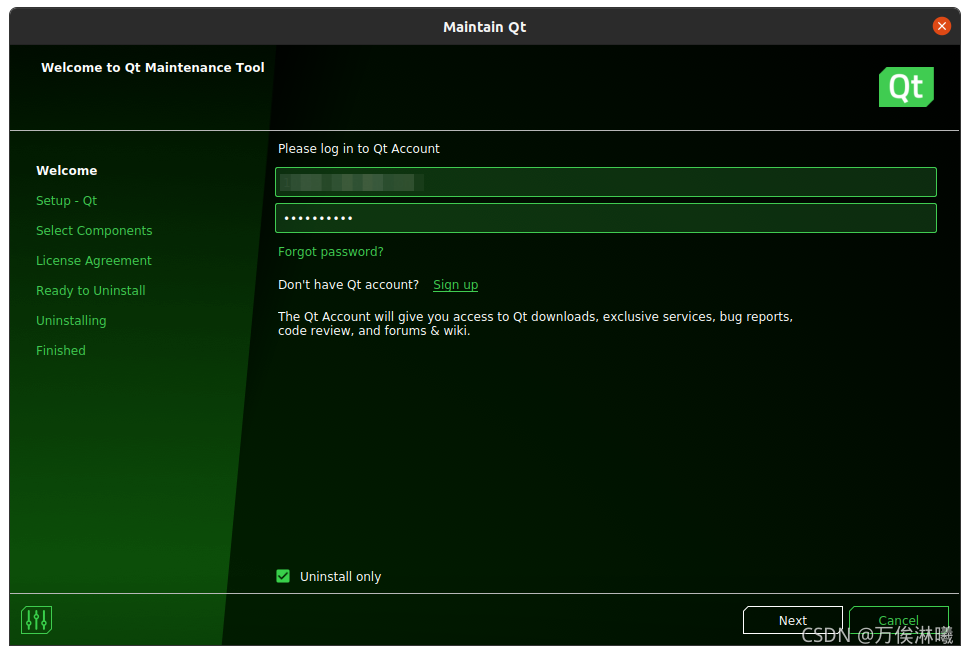Click the Maintain Qt title bar text
The image size is (970, 655).
point(485,27)
